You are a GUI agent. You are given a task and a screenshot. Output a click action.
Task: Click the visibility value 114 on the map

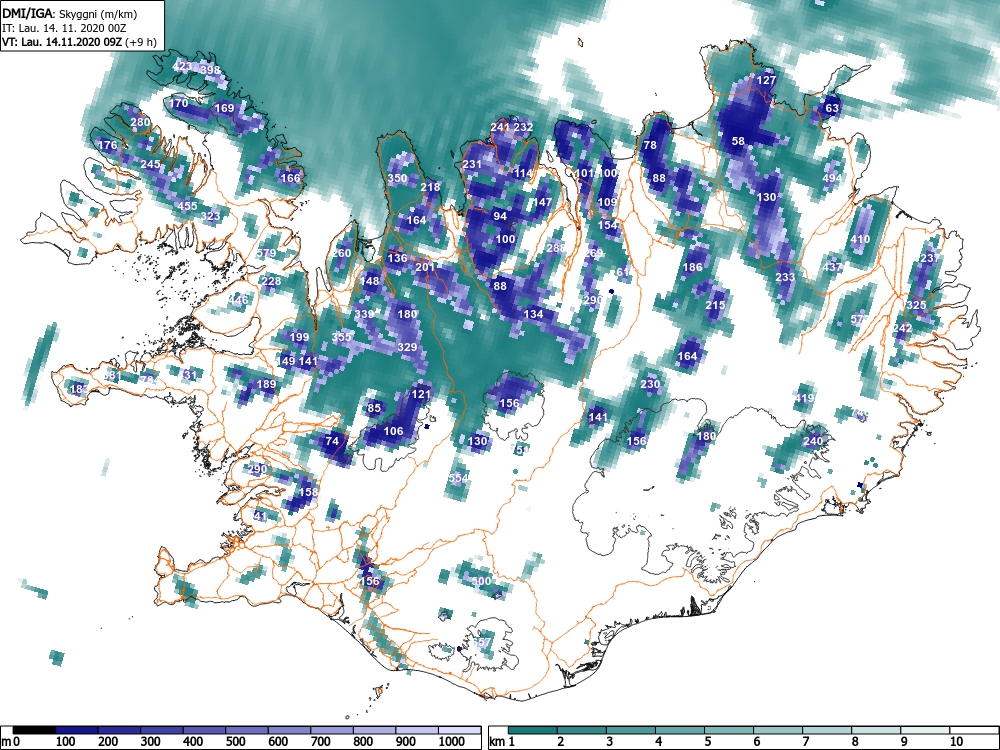point(524,173)
